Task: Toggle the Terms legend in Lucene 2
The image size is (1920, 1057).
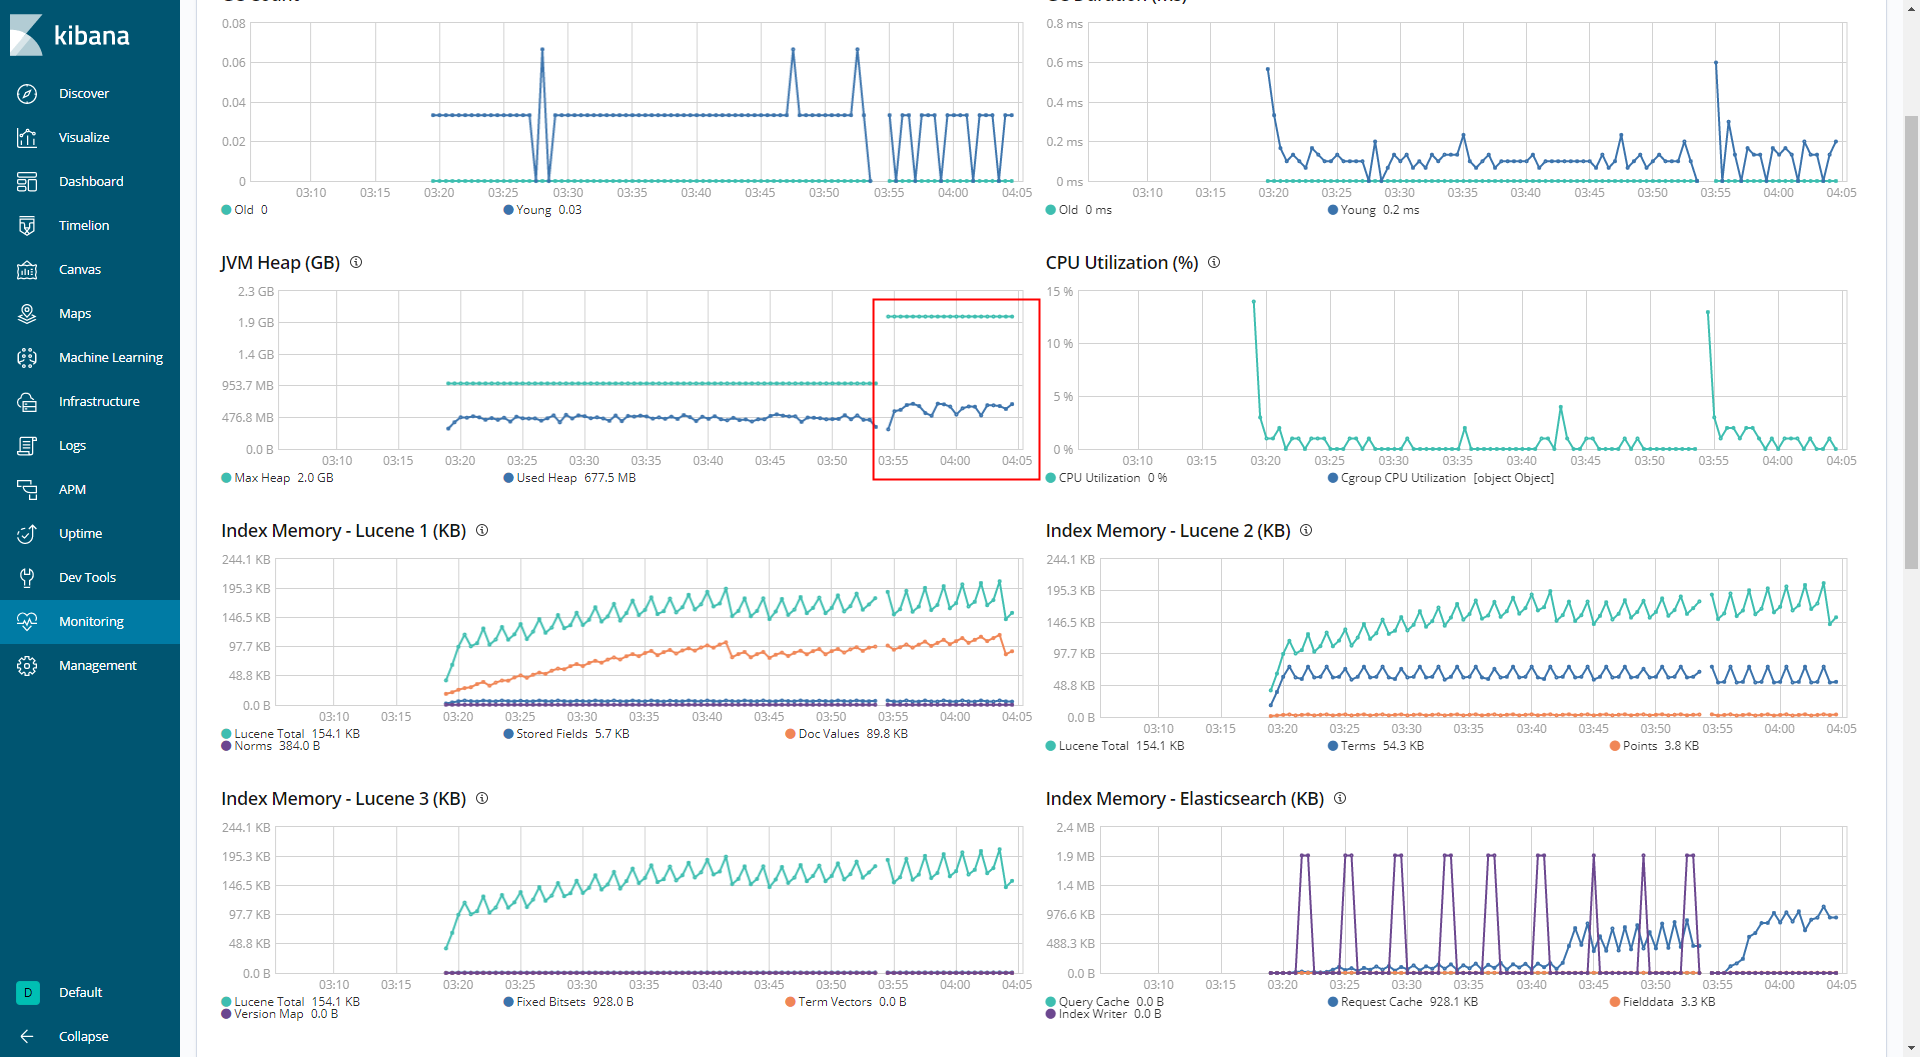Action: click(x=1375, y=746)
